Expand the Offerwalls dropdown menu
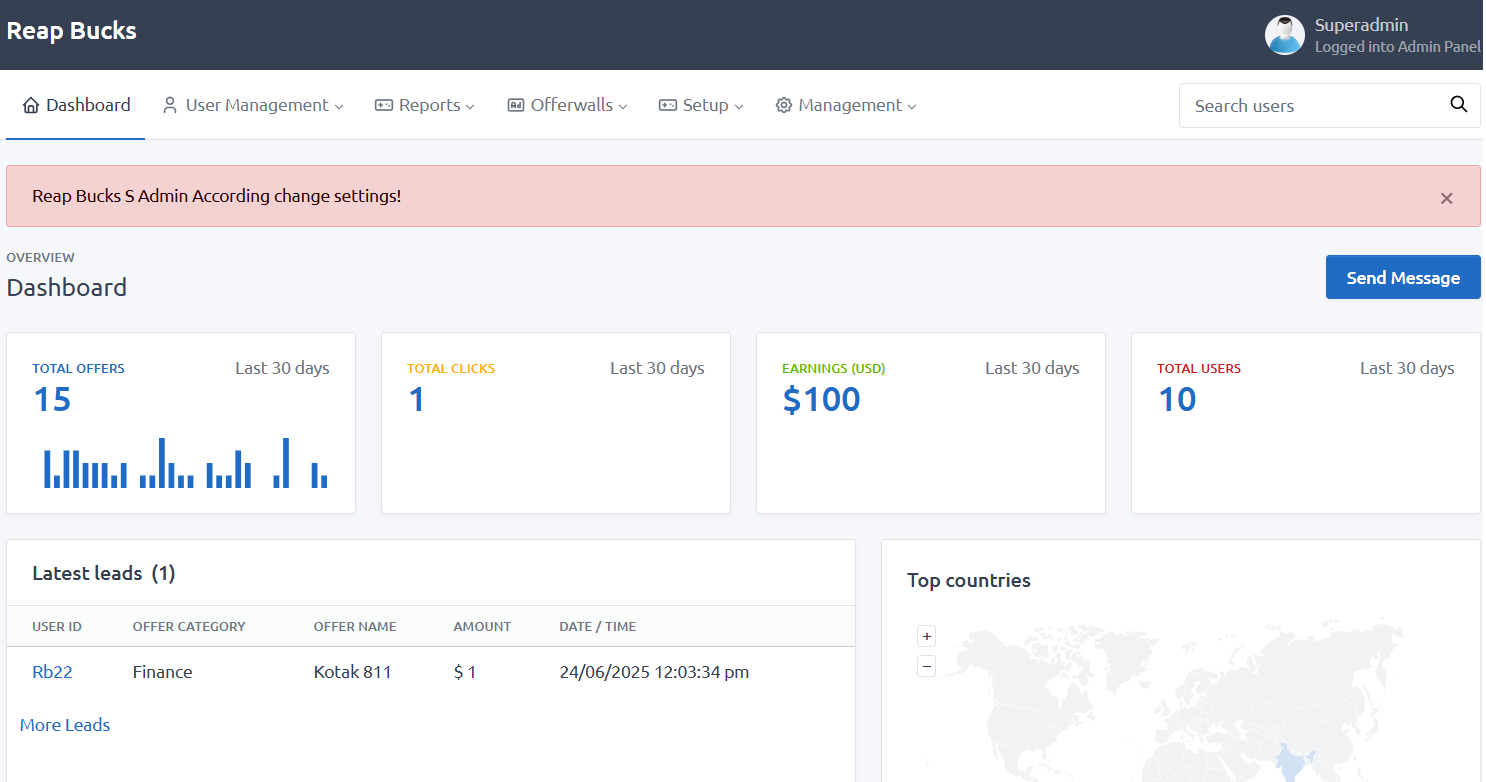The image size is (1486, 782). click(623, 106)
